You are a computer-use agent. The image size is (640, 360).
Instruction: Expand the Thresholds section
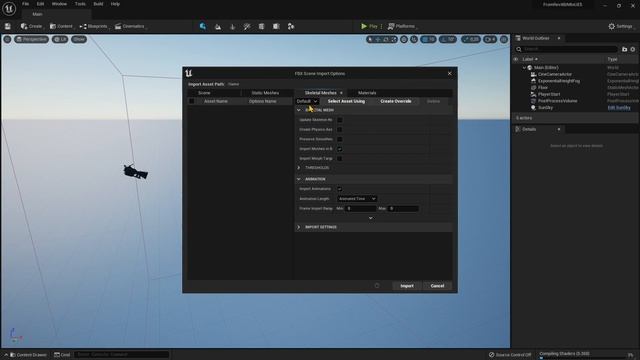pos(299,168)
